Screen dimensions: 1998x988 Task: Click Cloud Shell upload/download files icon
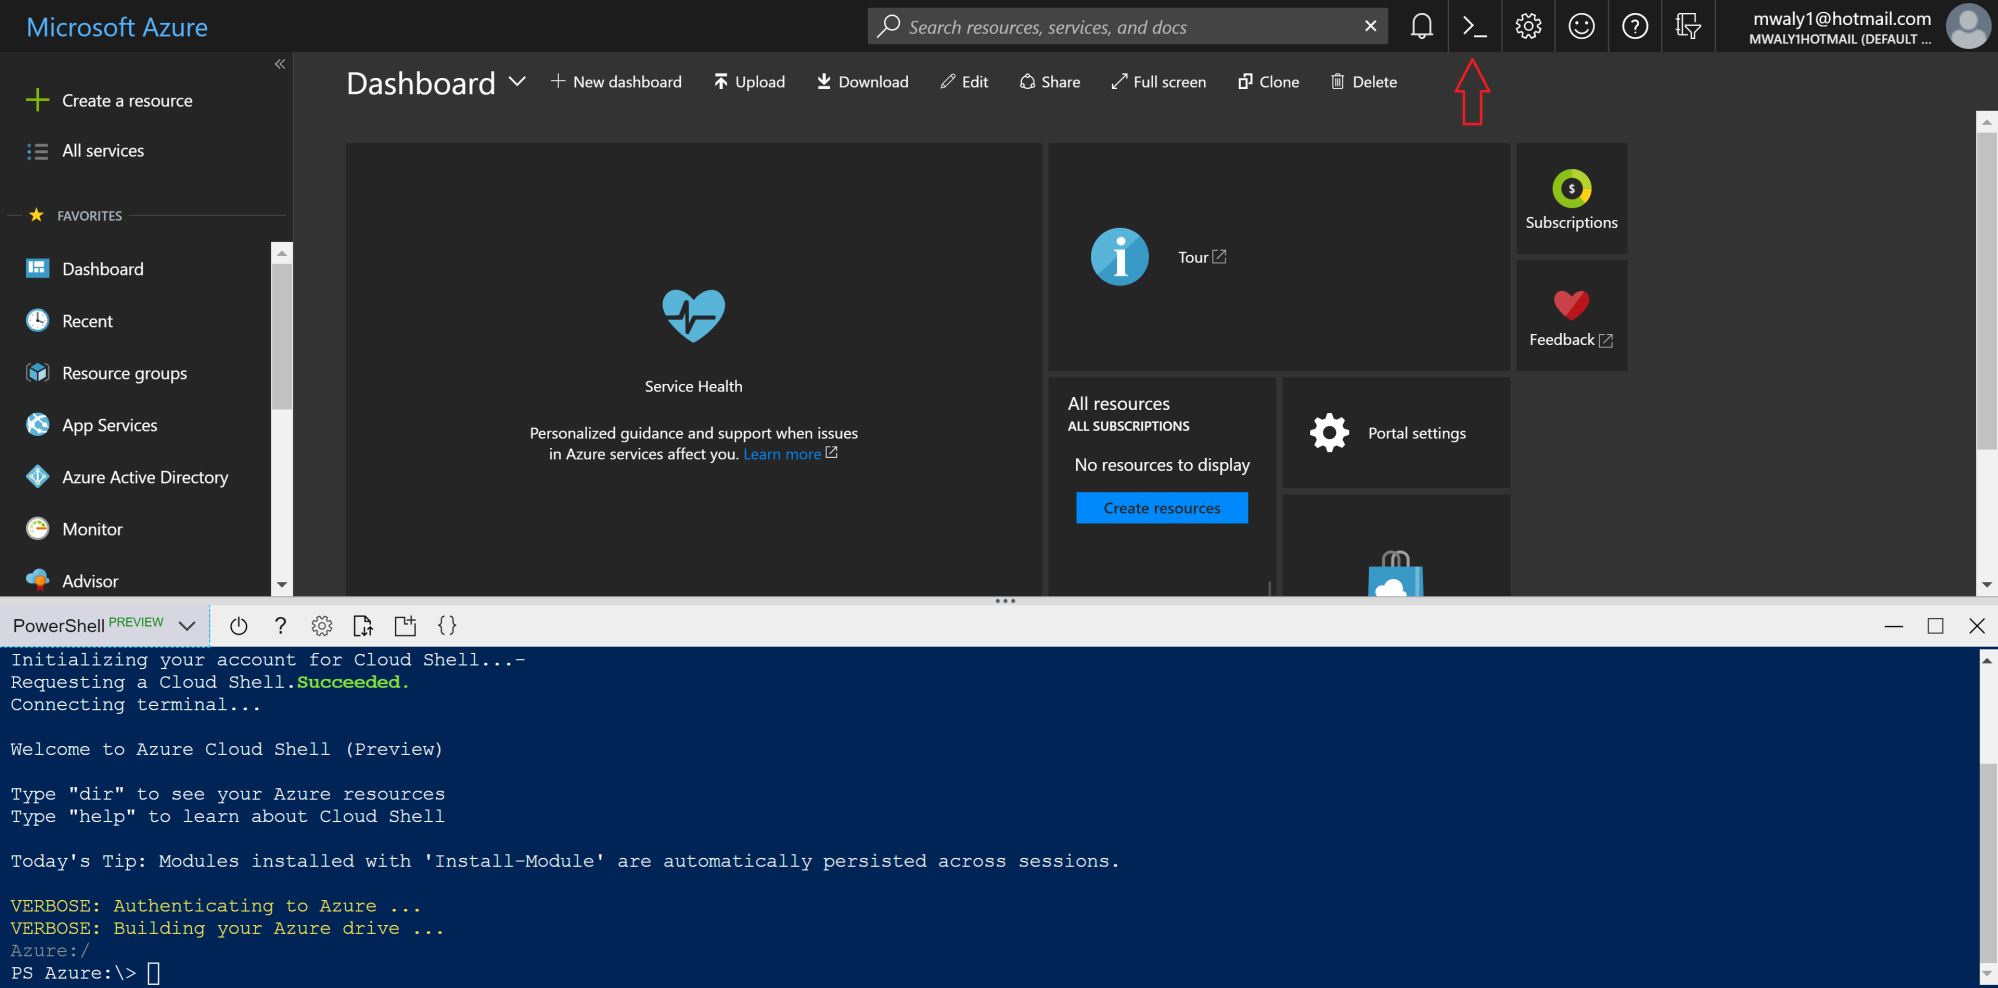tap(363, 626)
